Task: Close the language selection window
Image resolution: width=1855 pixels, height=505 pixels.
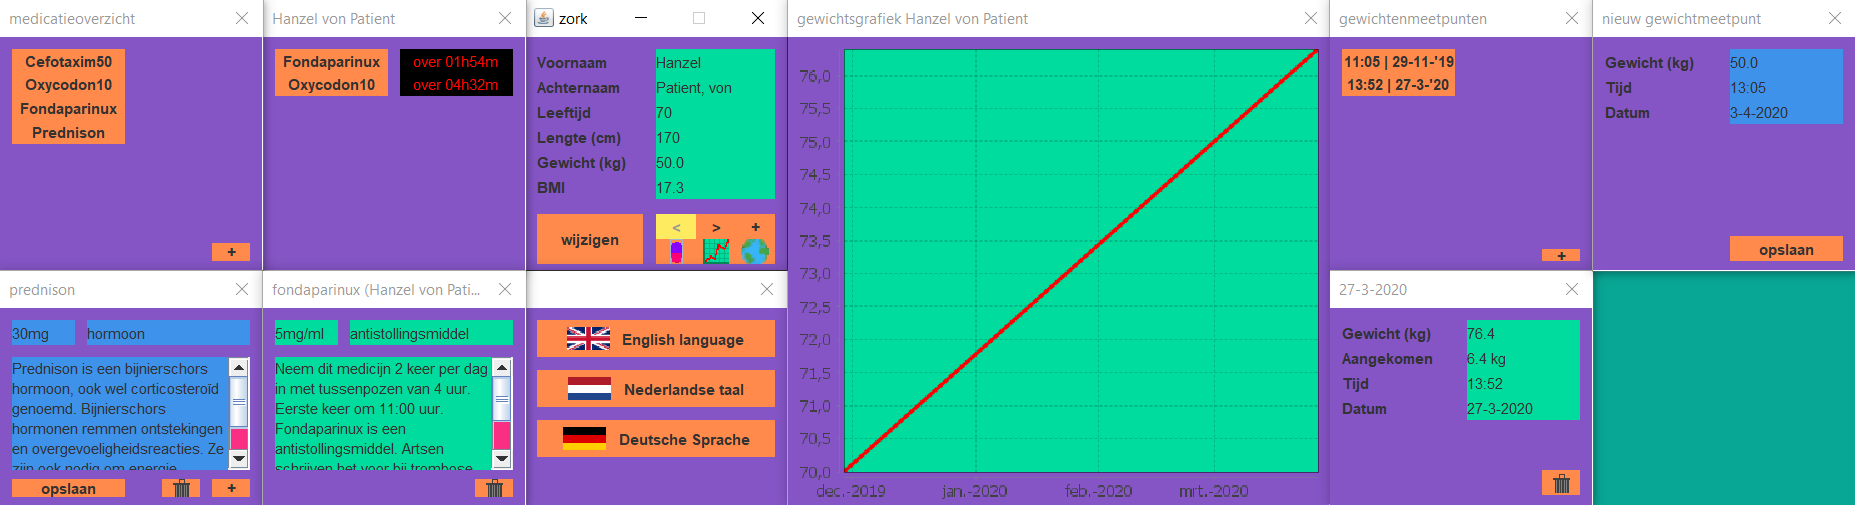Action: pyautogui.click(x=767, y=289)
